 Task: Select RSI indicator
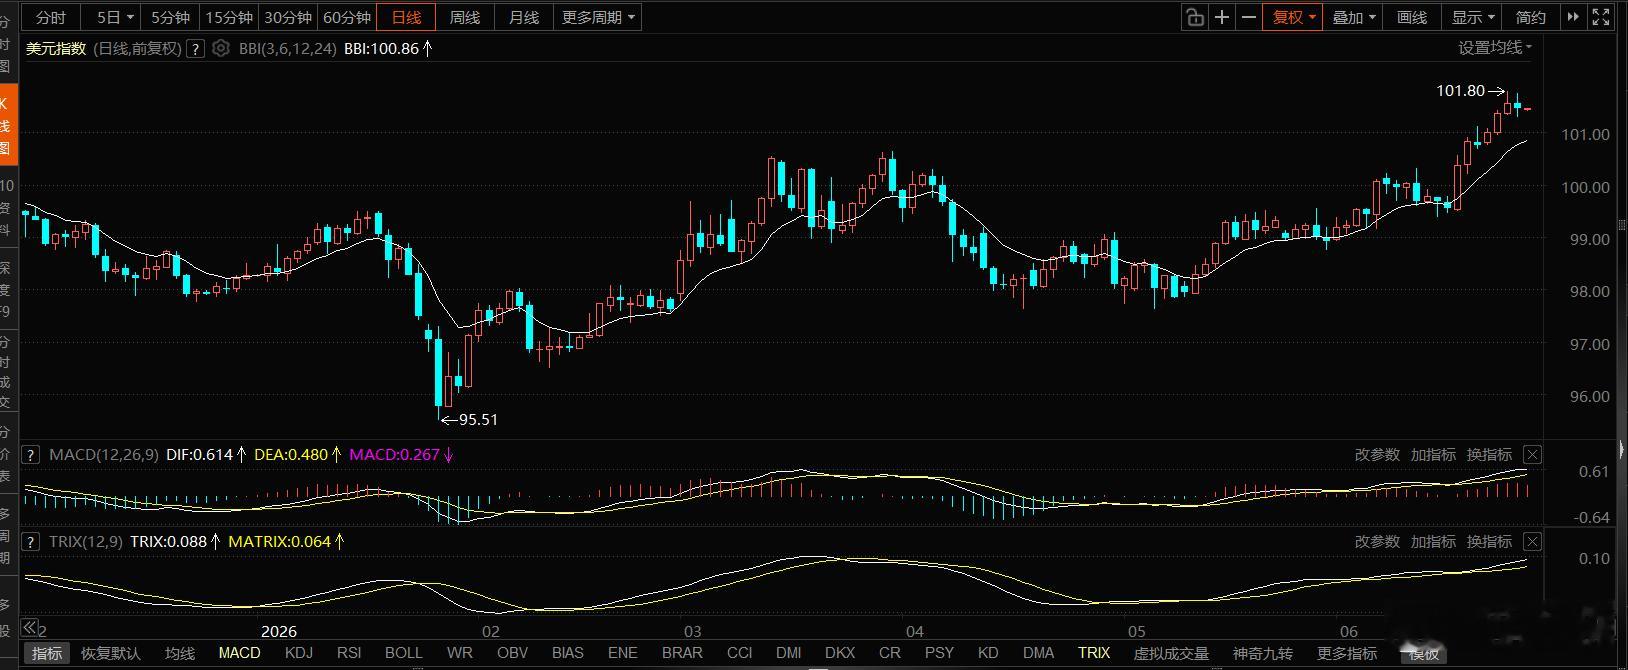(349, 653)
